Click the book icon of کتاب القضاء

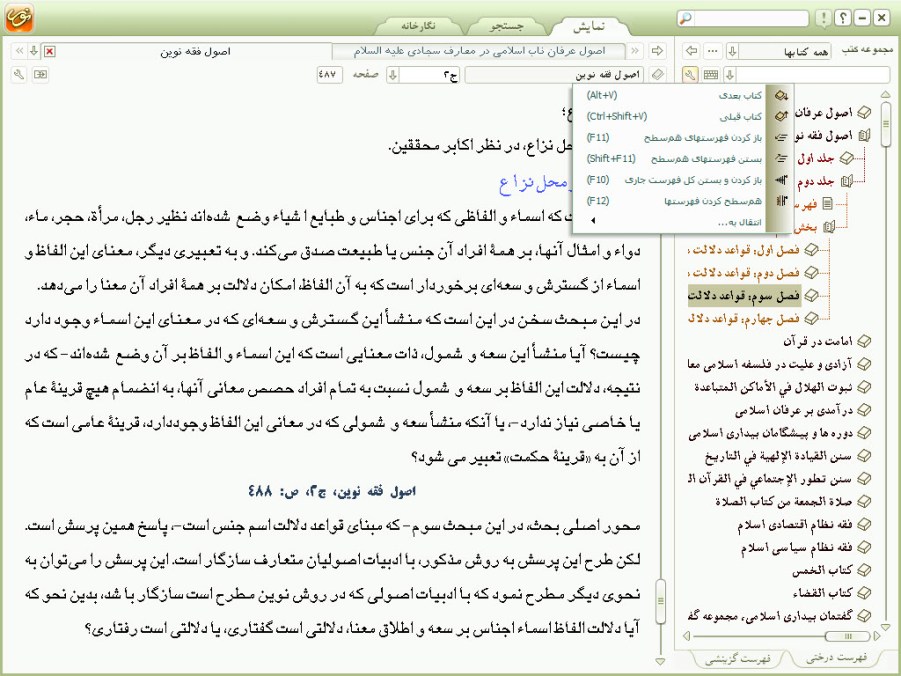point(863,593)
